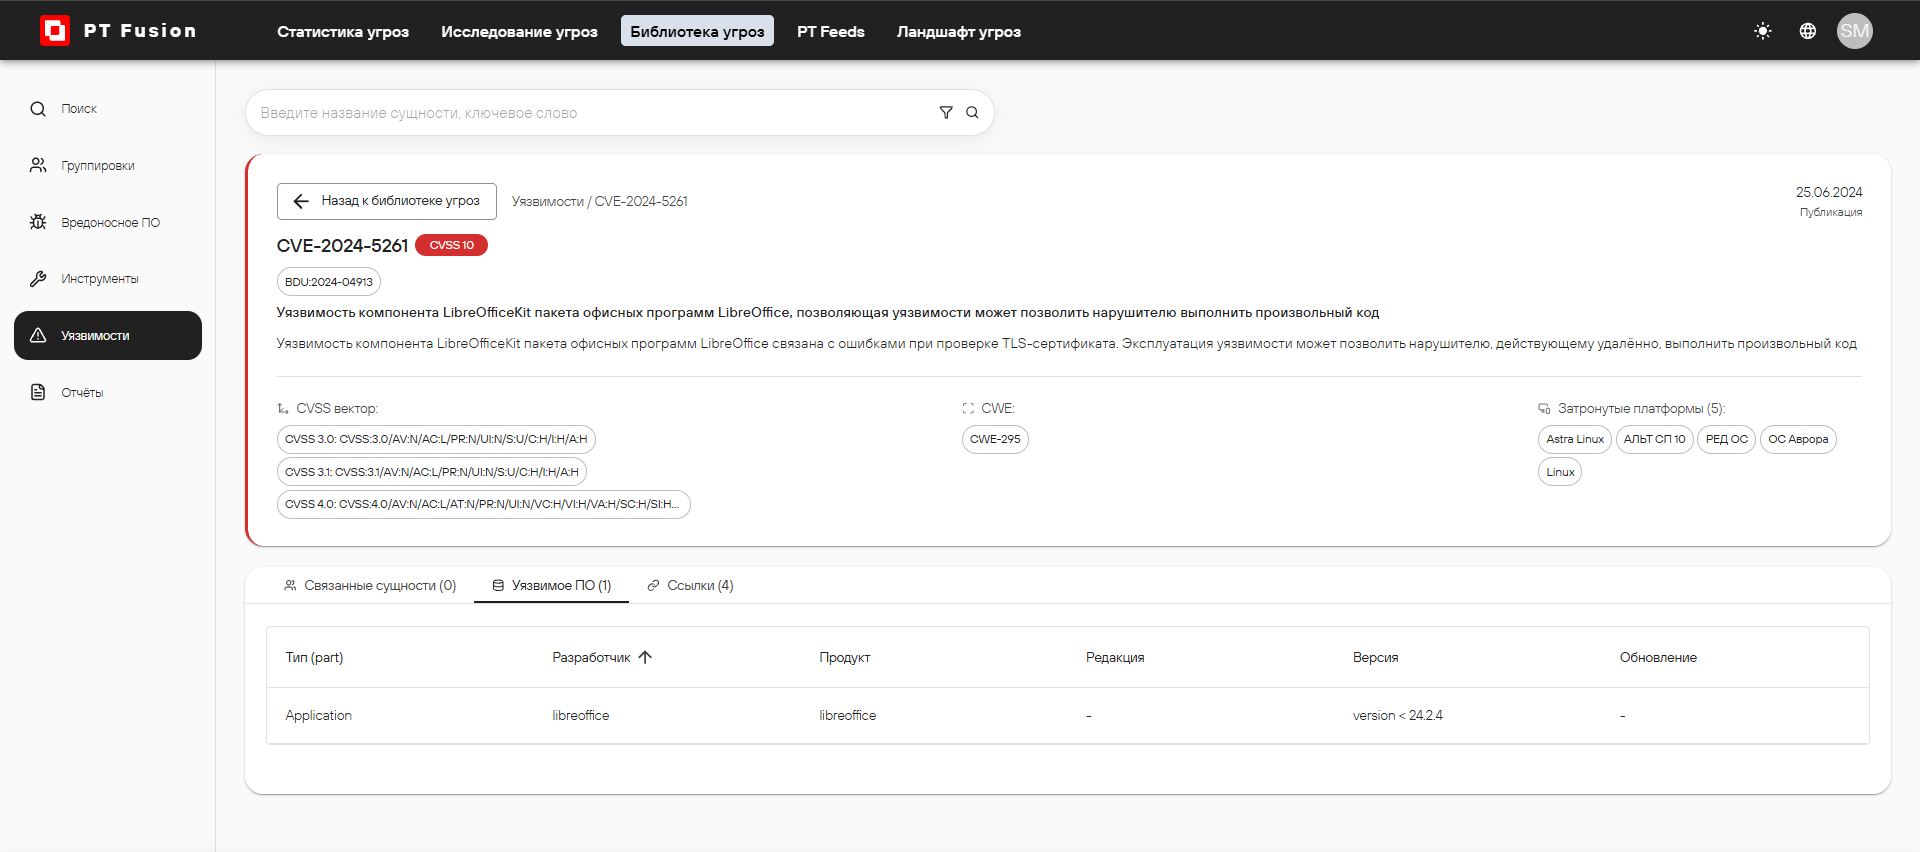Click the filter funnel icon in search
The image size is (1920, 852).
[946, 113]
